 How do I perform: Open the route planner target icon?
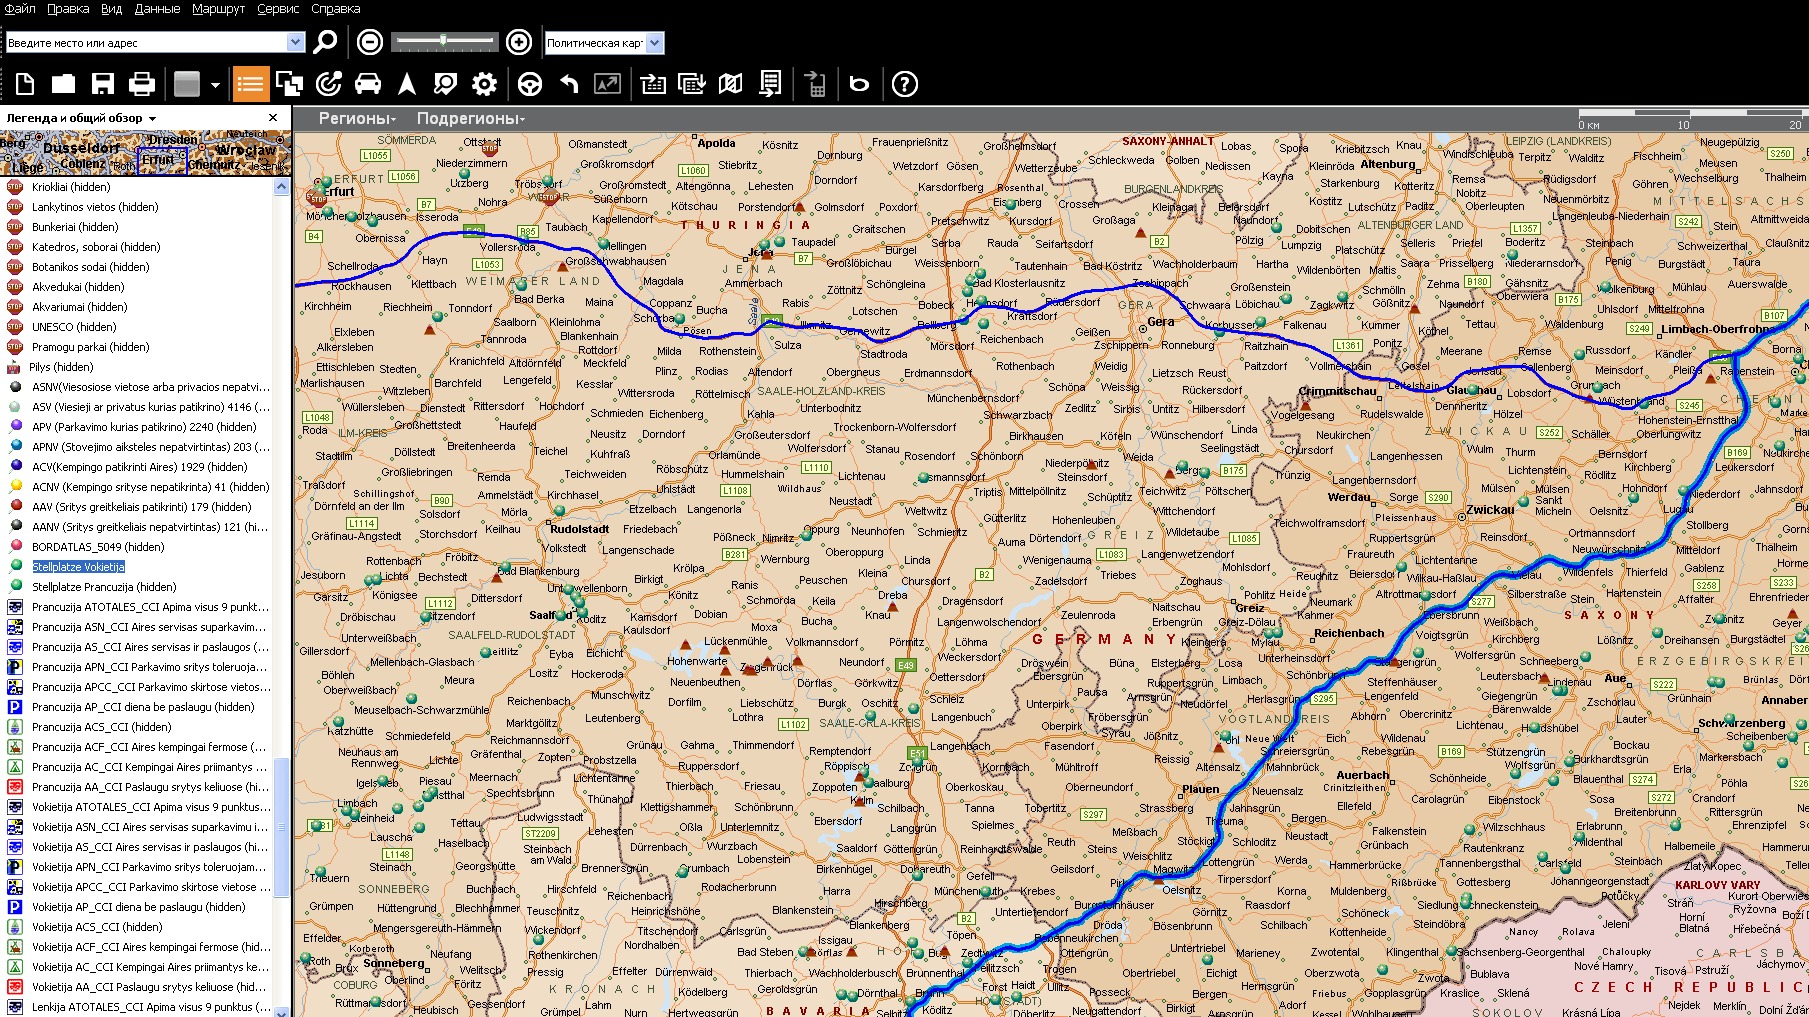pyautogui.click(x=329, y=84)
